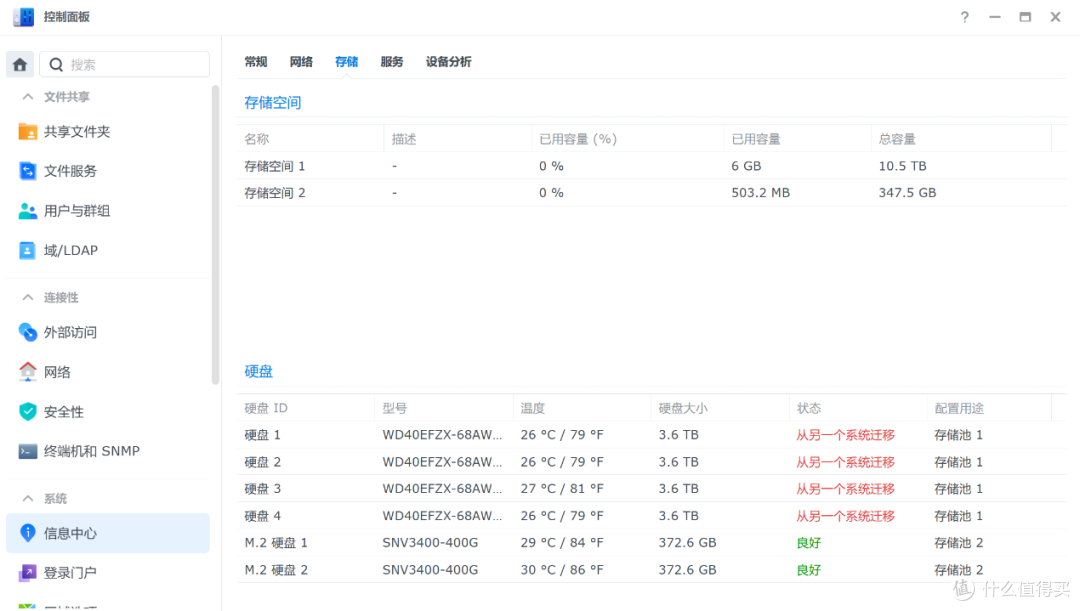Open Shared Folder (共享文件夹) icon

click(x=28, y=132)
